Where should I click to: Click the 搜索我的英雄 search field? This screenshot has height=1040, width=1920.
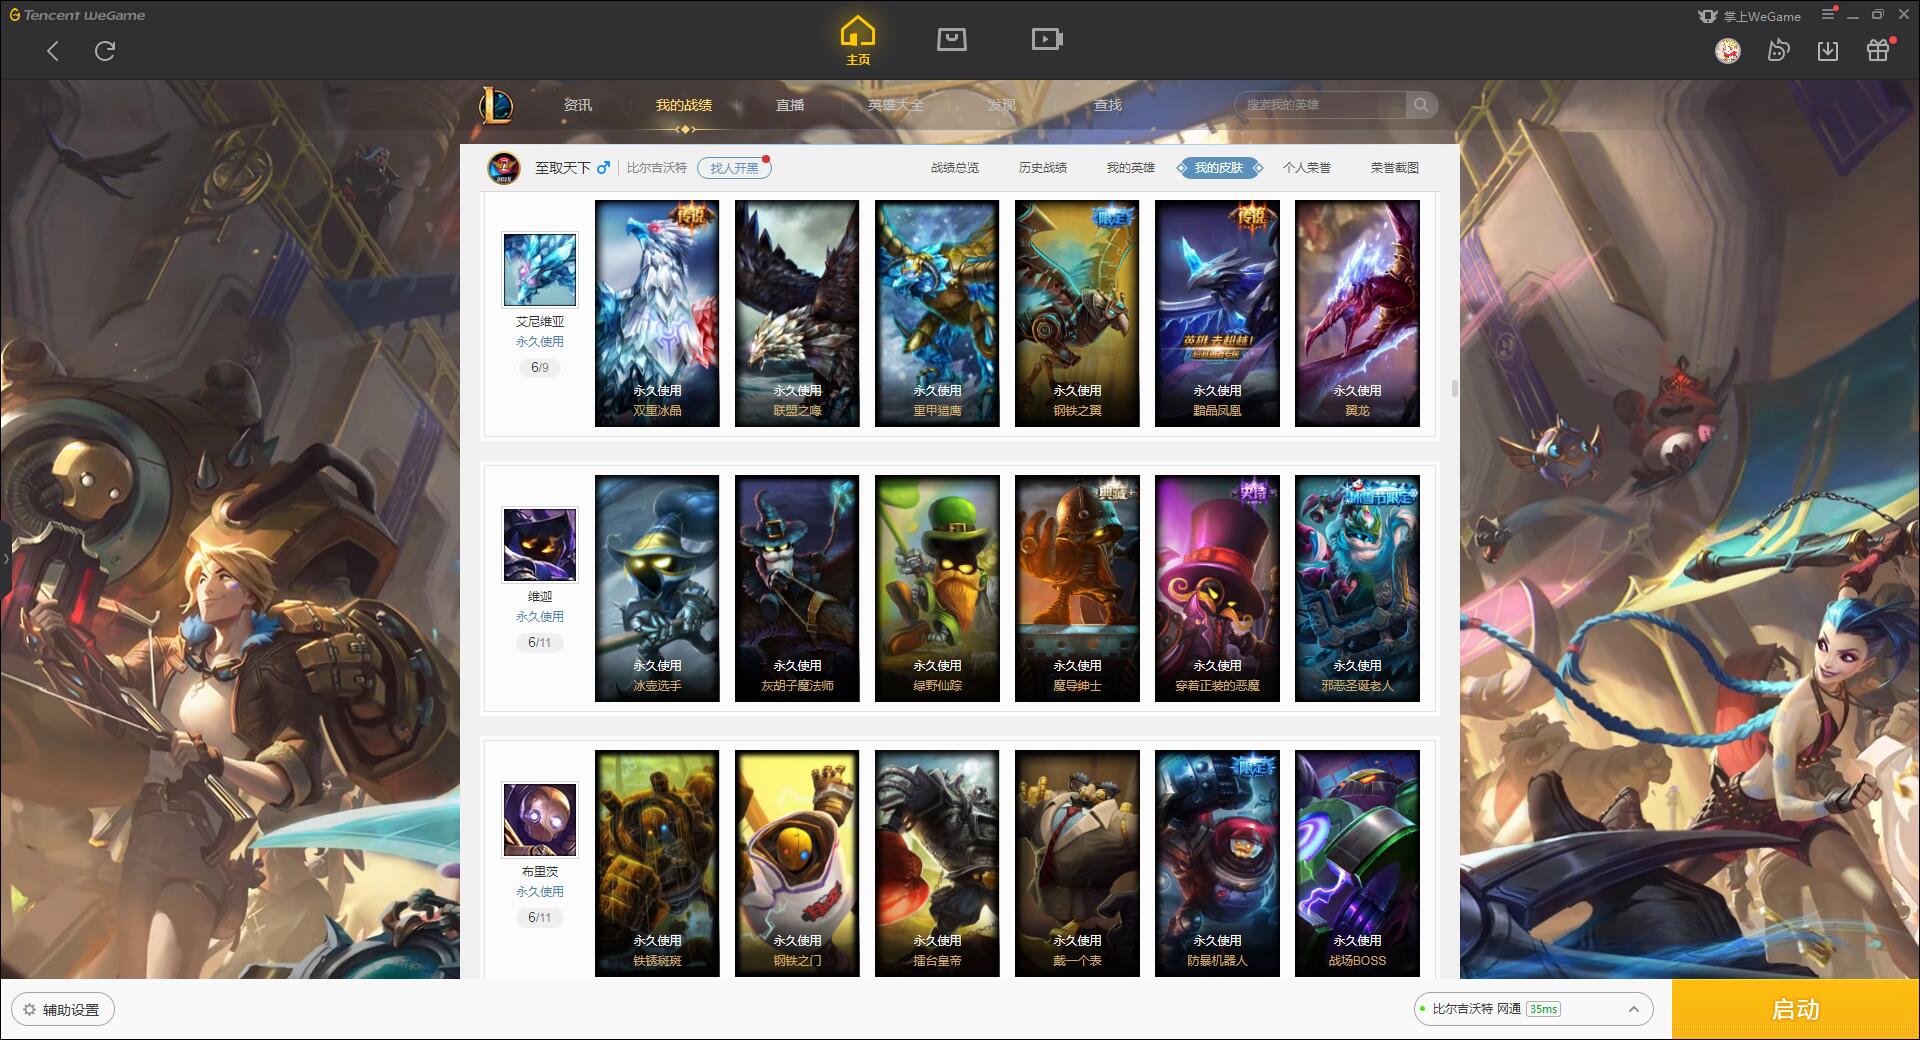tap(1320, 105)
